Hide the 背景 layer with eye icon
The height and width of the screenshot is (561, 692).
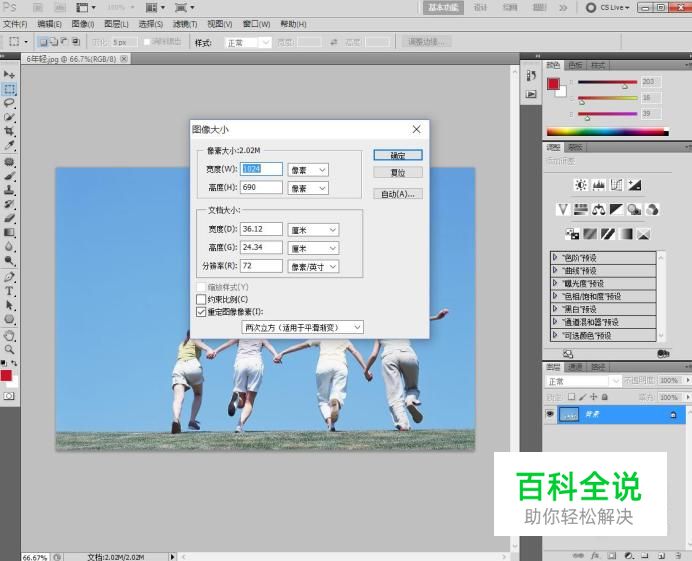point(550,414)
